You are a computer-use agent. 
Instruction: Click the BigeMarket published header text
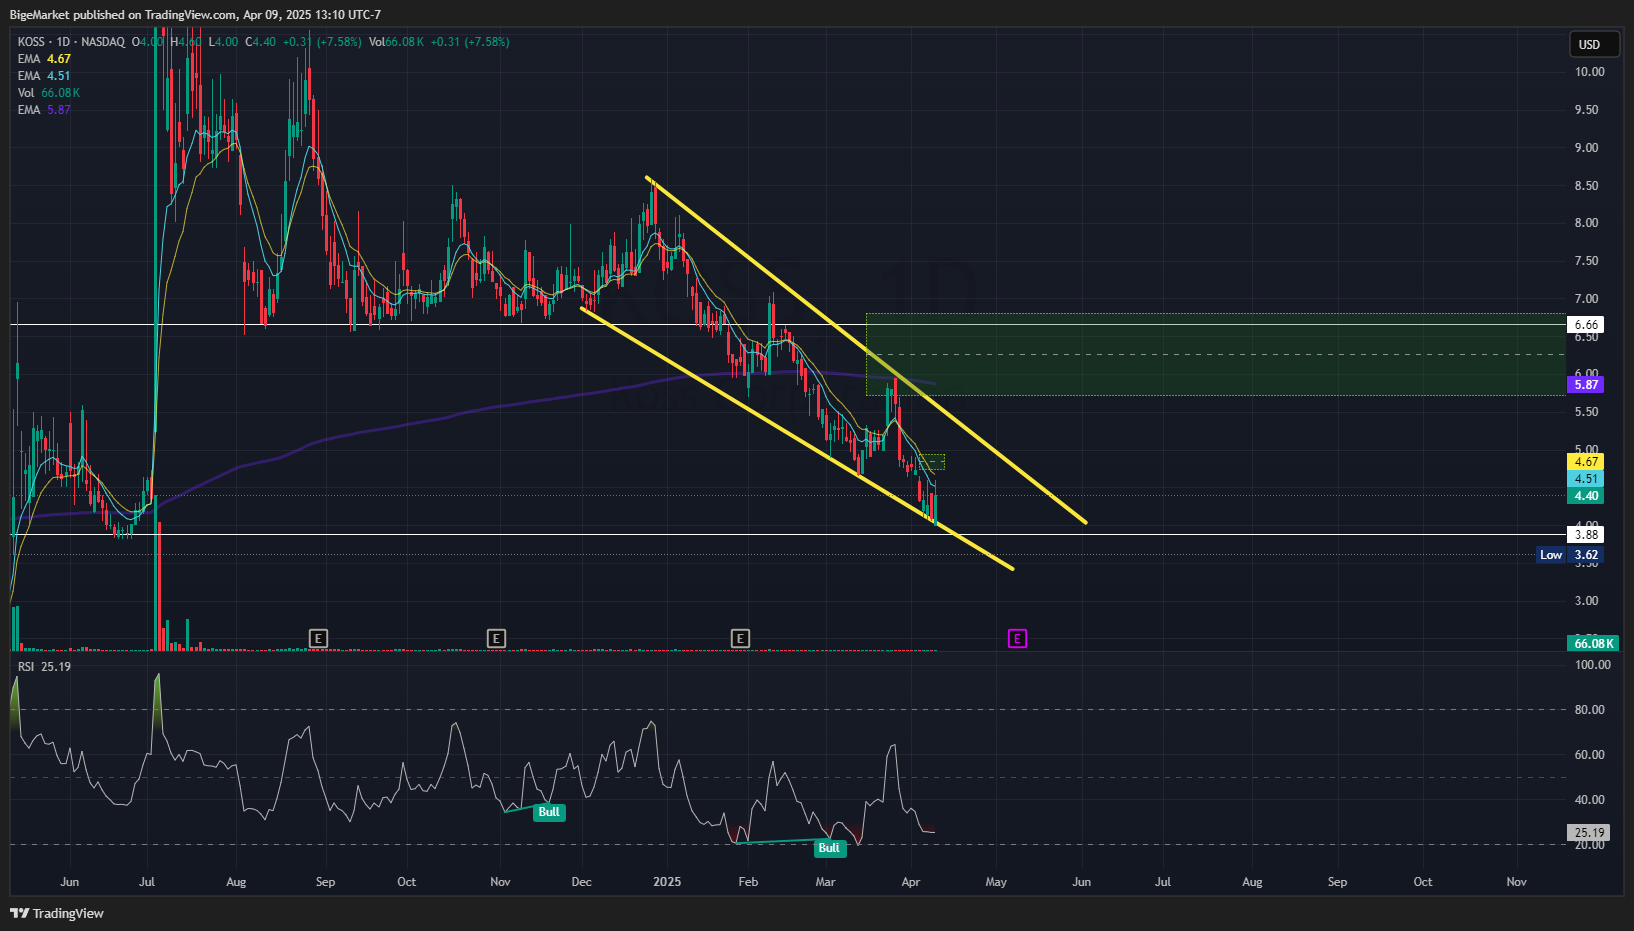coord(195,15)
